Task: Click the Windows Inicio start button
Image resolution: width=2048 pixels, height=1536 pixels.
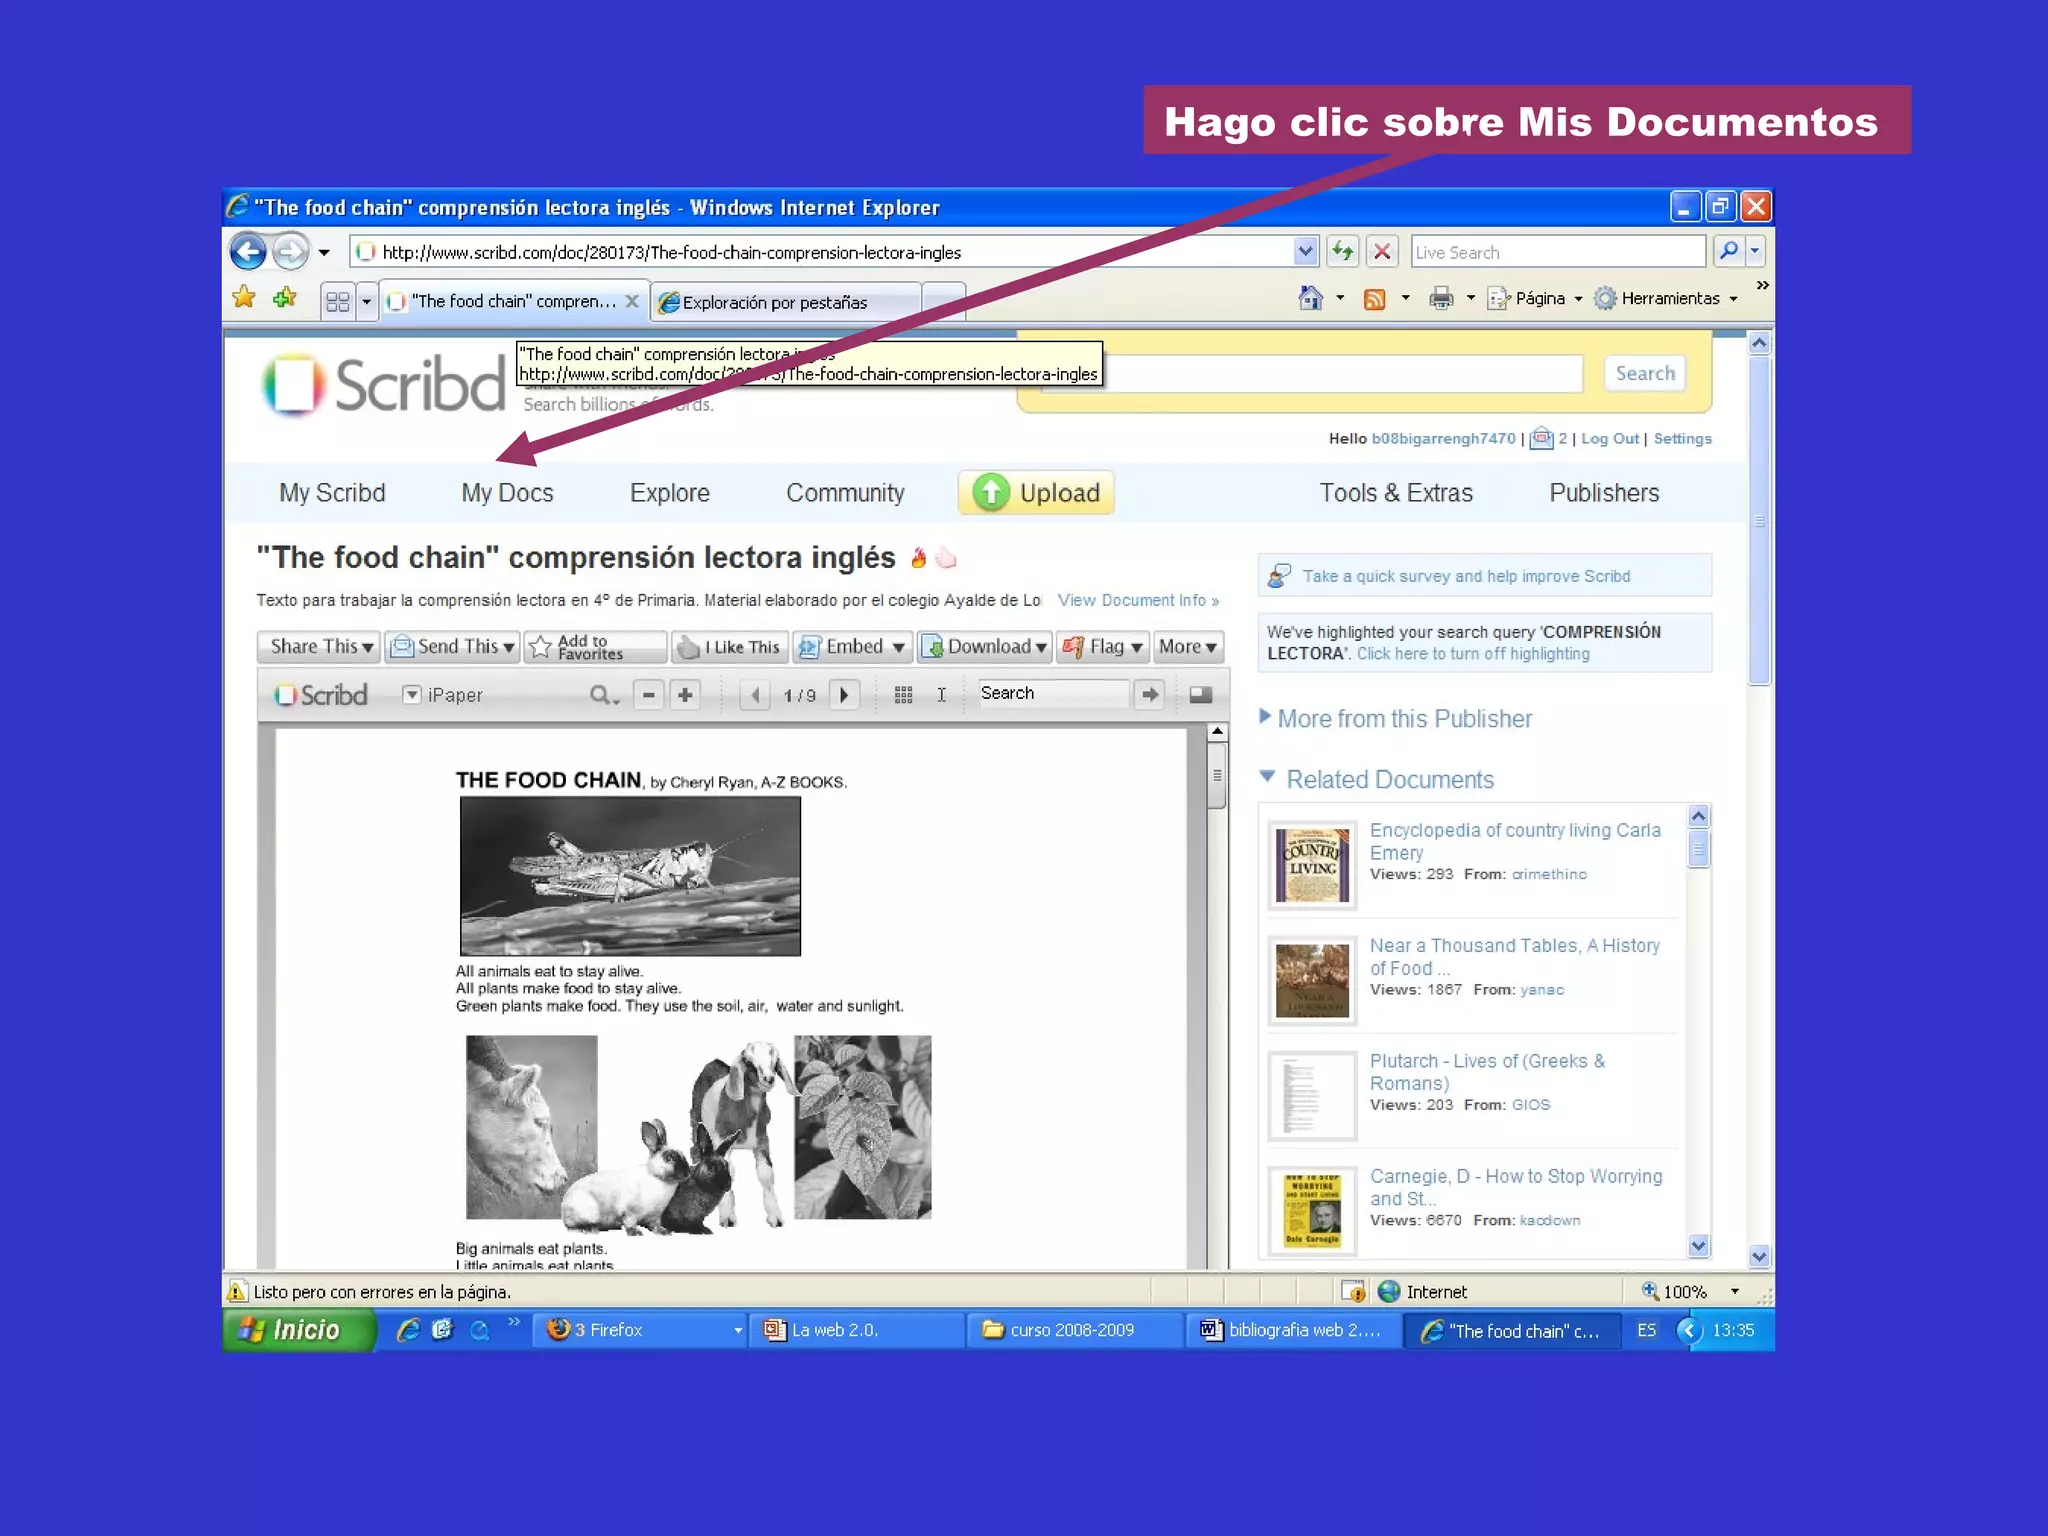Action: [298, 1330]
